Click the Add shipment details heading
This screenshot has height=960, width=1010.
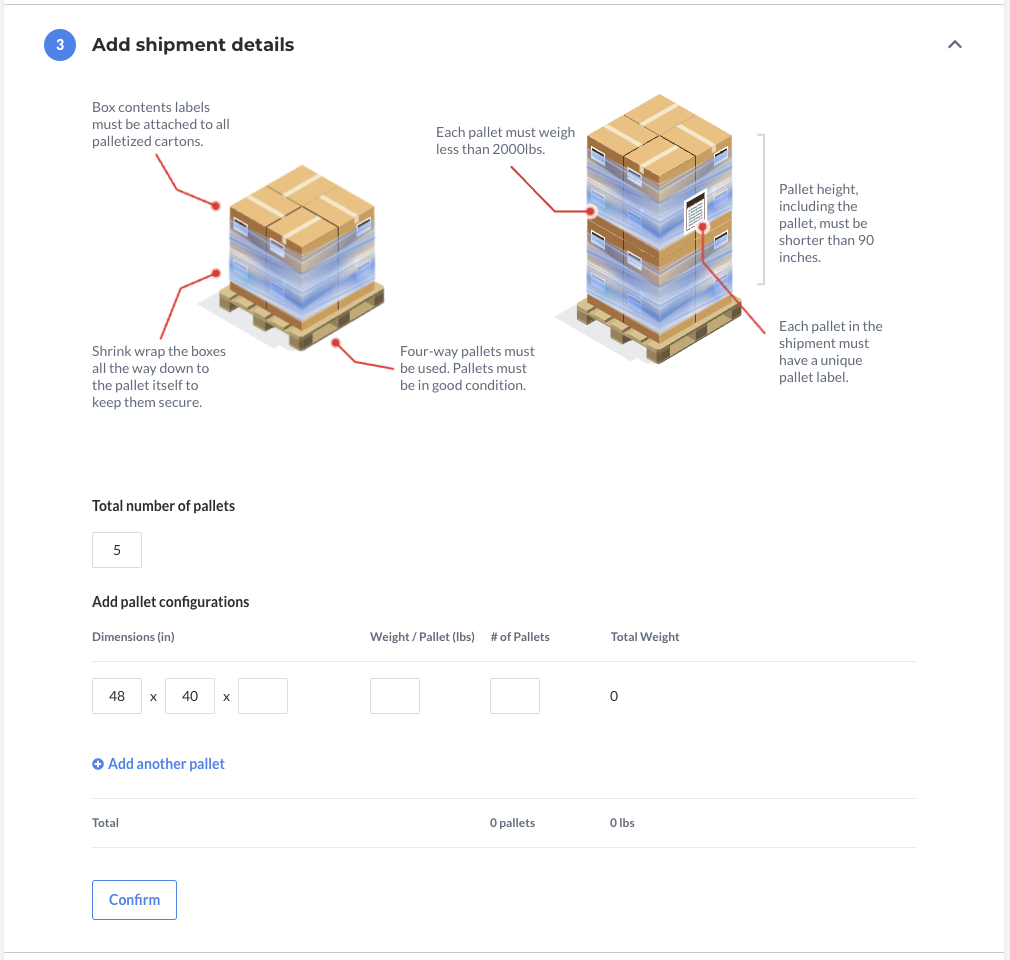pyautogui.click(x=193, y=45)
